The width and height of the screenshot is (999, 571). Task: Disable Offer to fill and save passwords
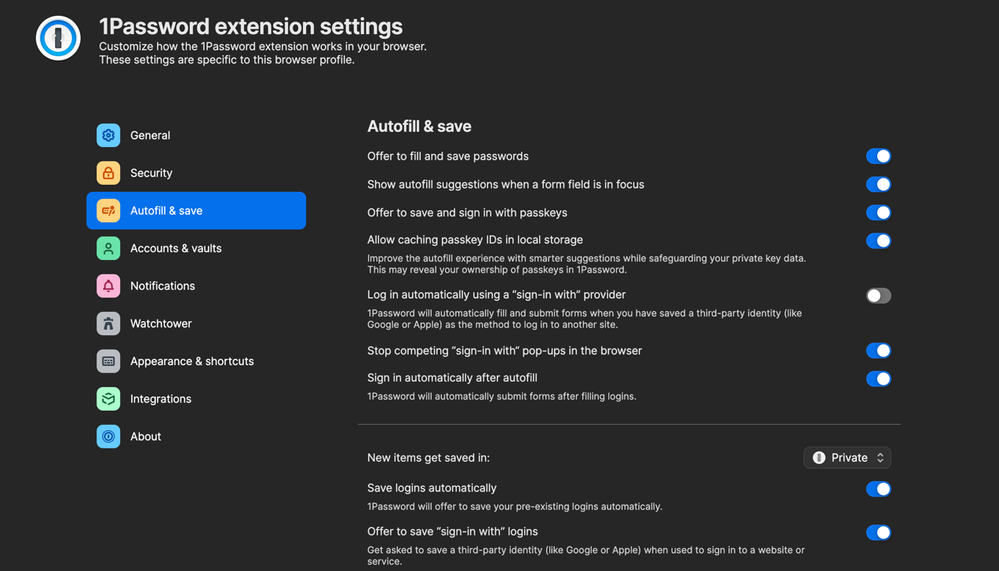coord(878,156)
